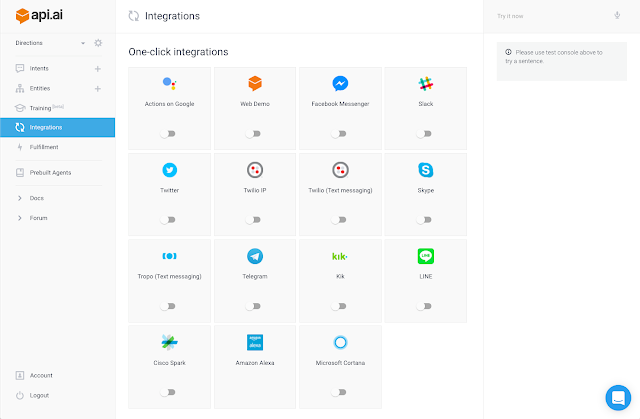640x419 pixels.
Task: Click the microphone icon in test console
Action: (x=617, y=16)
